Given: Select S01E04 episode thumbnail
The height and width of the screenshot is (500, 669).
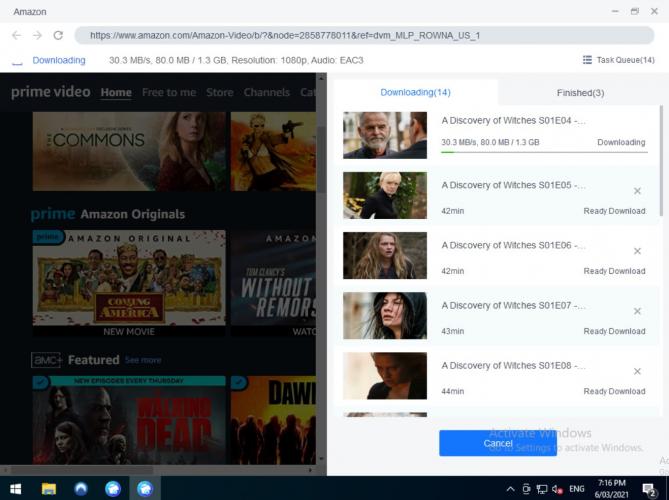Looking at the screenshot, I should coord(385,135).
